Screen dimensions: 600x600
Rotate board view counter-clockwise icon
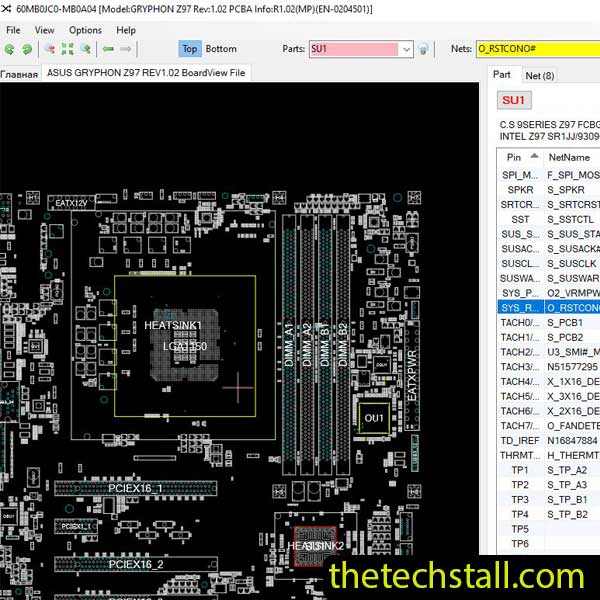point(9,49)
